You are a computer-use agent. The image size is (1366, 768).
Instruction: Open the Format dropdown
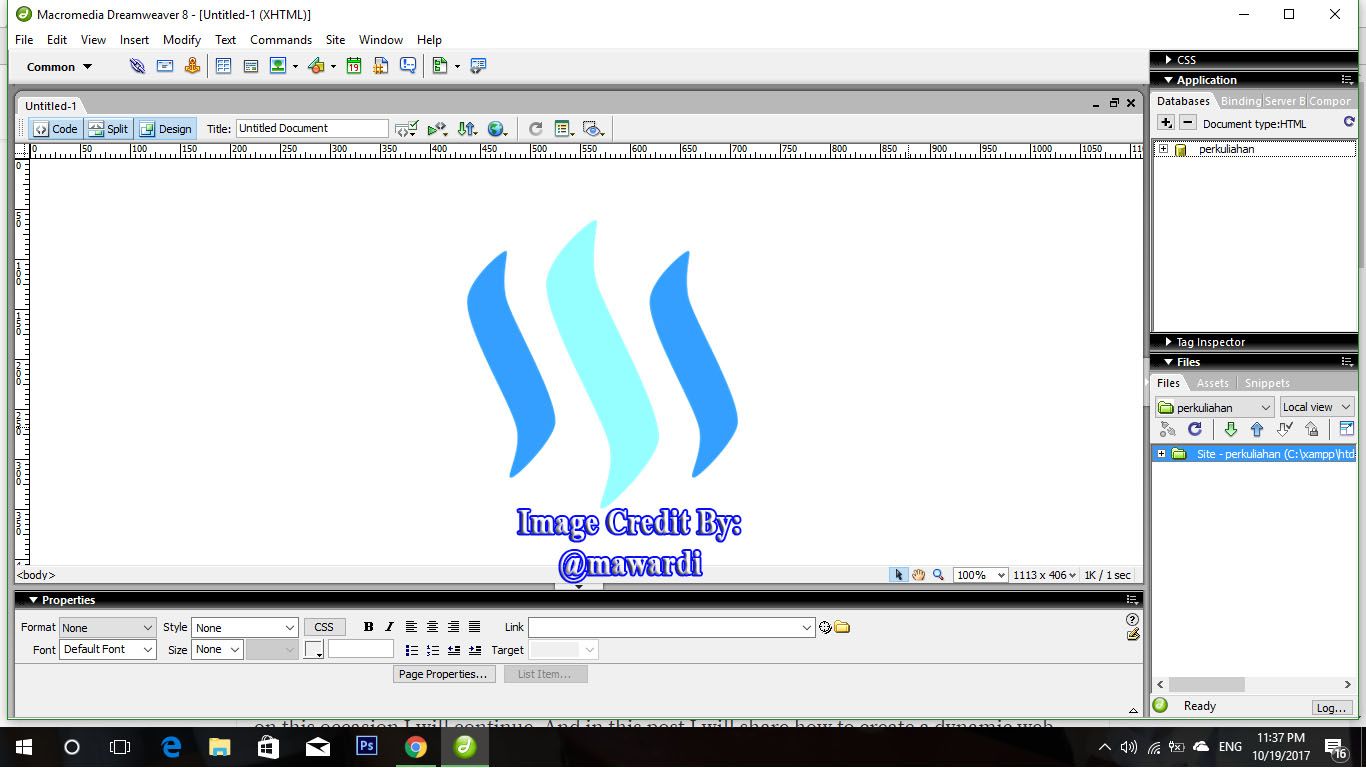coord(107,628)
